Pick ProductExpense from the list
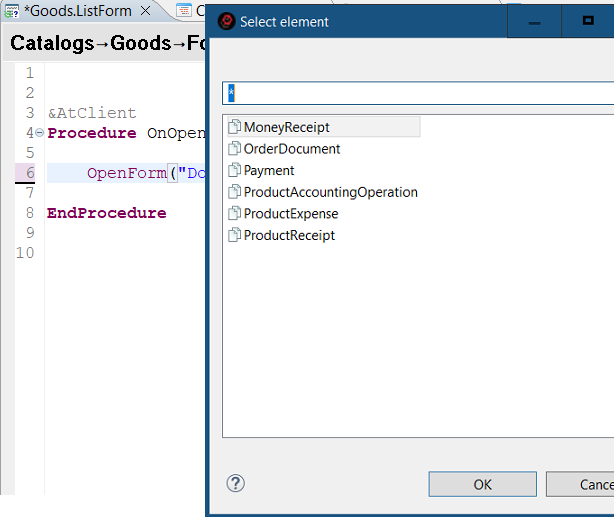This screenshot has width=614, height=517. tap(291, 214)
